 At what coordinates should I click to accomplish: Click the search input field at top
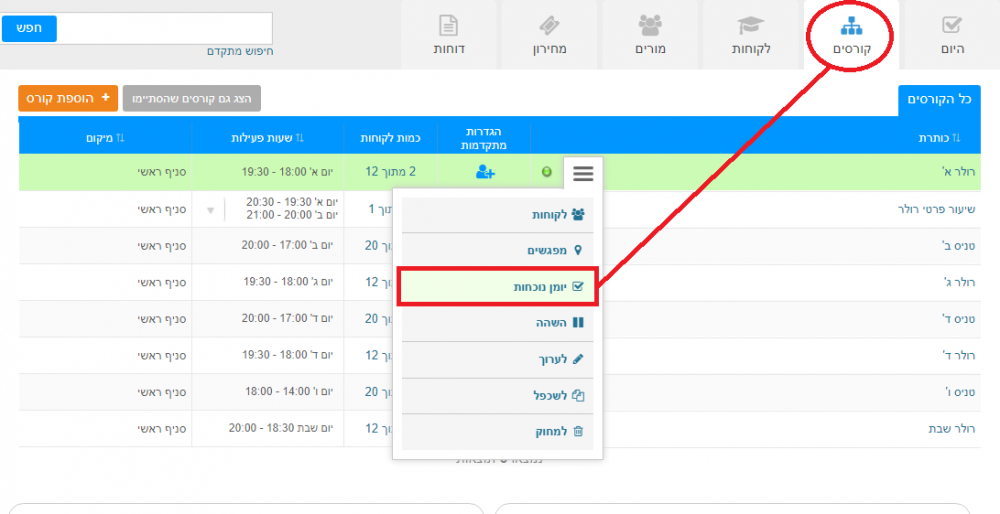point(165,28)
